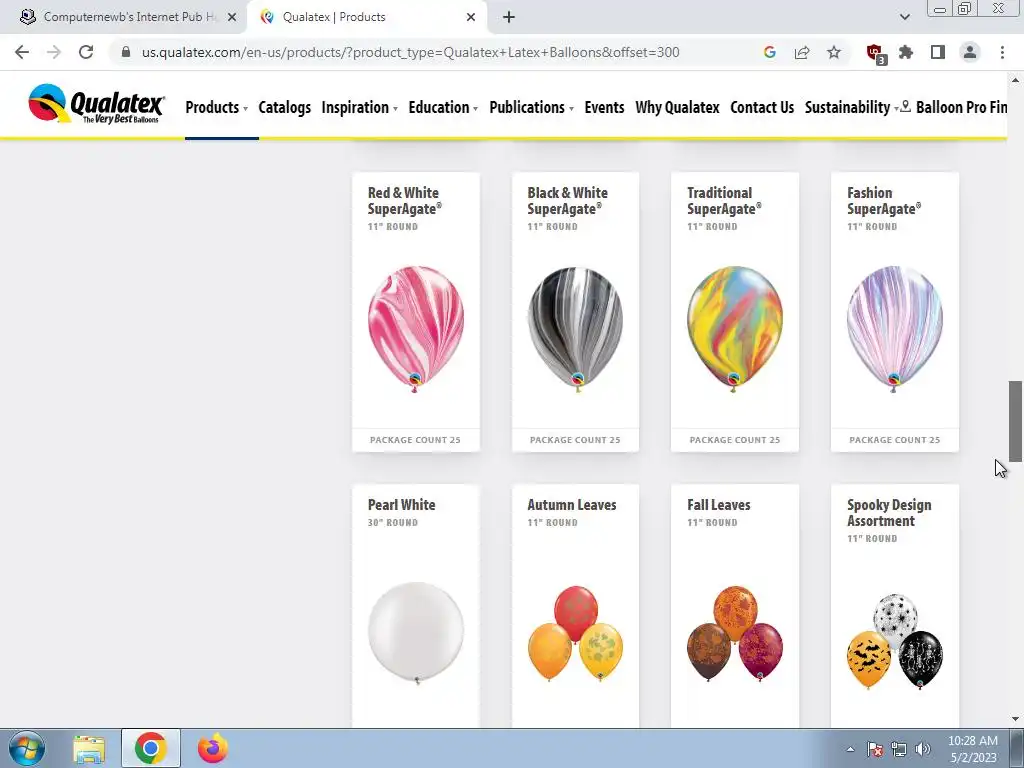This screenshot has width=1024, height=768.
Task: Click the tab search chevron
Action: 904,17
